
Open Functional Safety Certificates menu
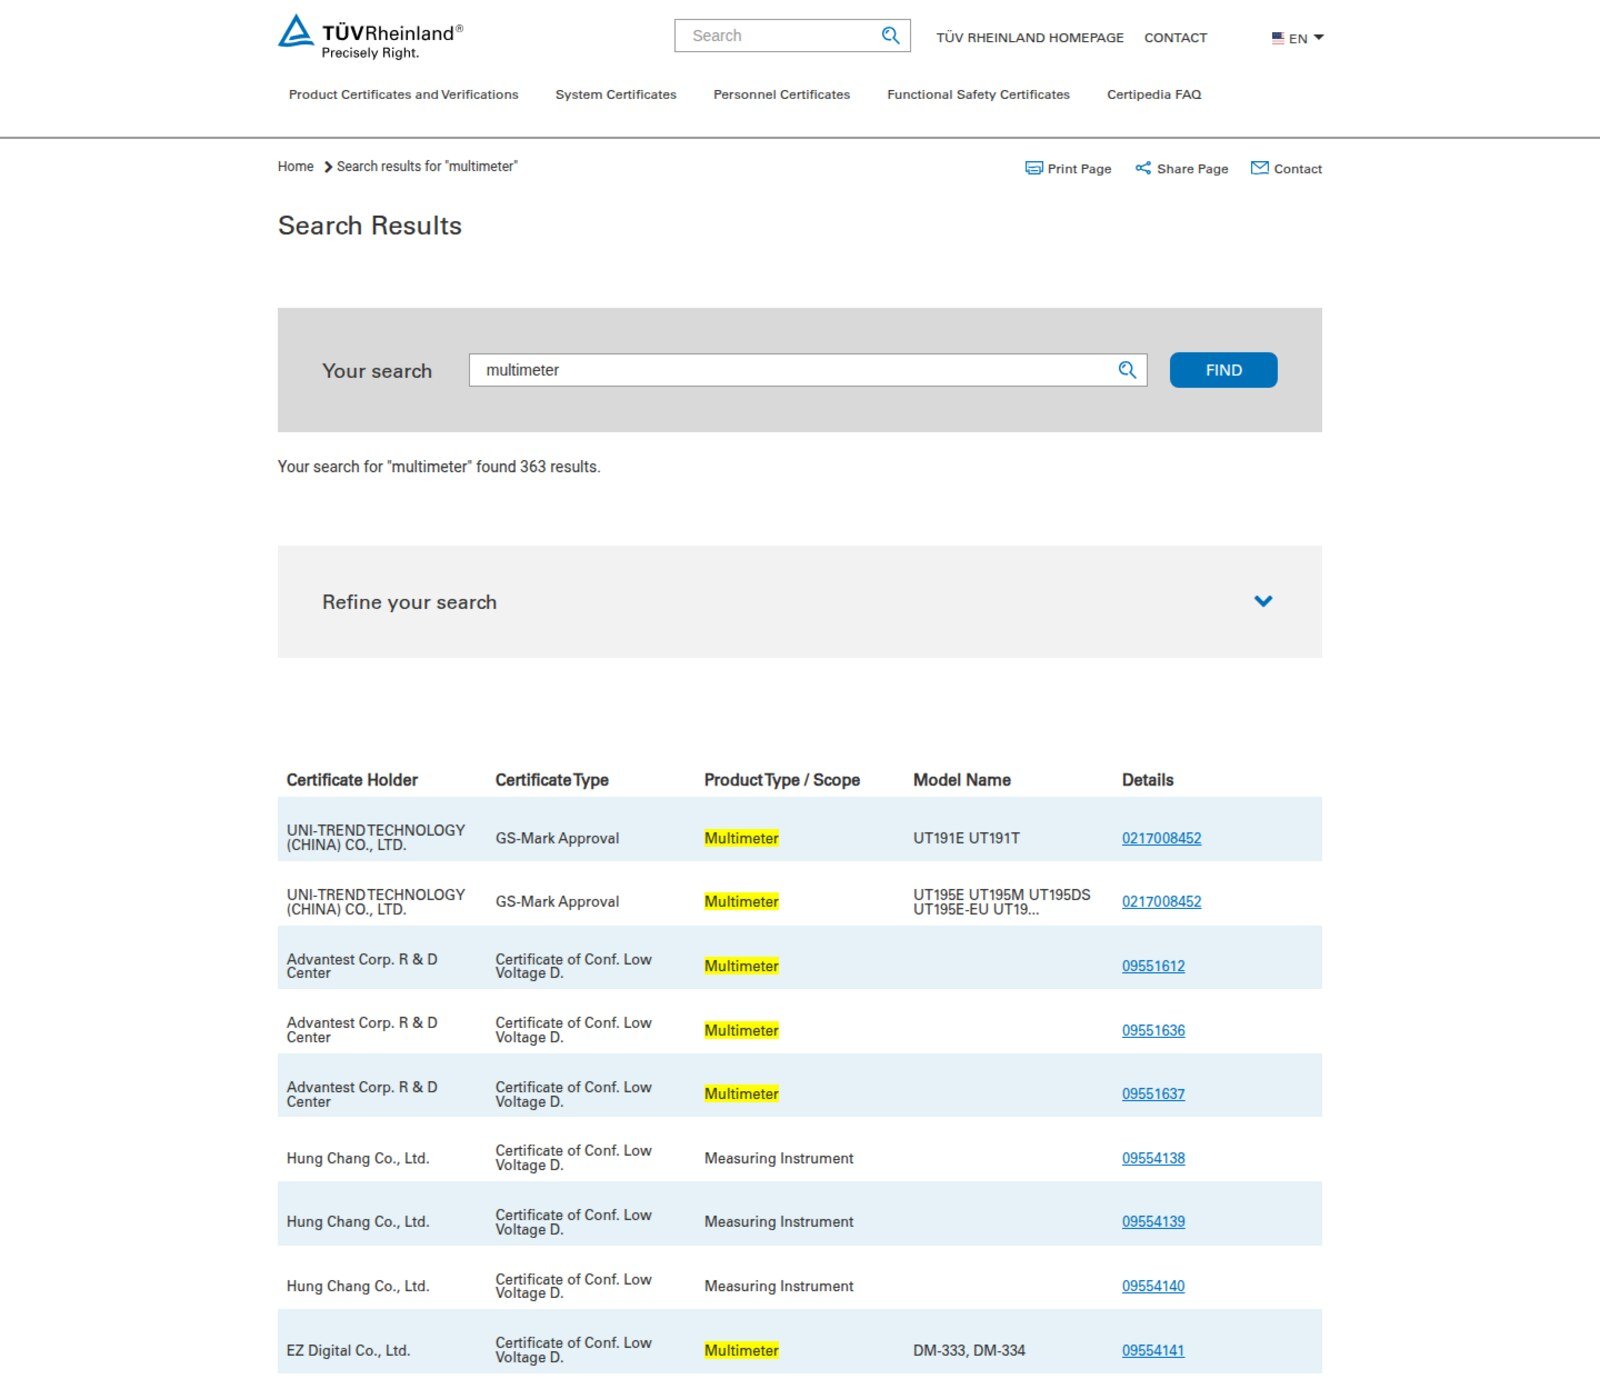pyautogui.click(x=978, y=95)
